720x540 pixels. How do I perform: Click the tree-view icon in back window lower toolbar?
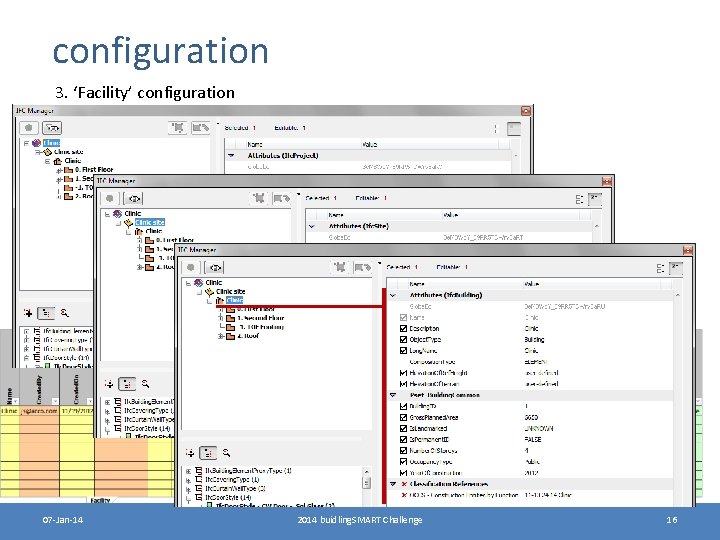coord(46,313)
